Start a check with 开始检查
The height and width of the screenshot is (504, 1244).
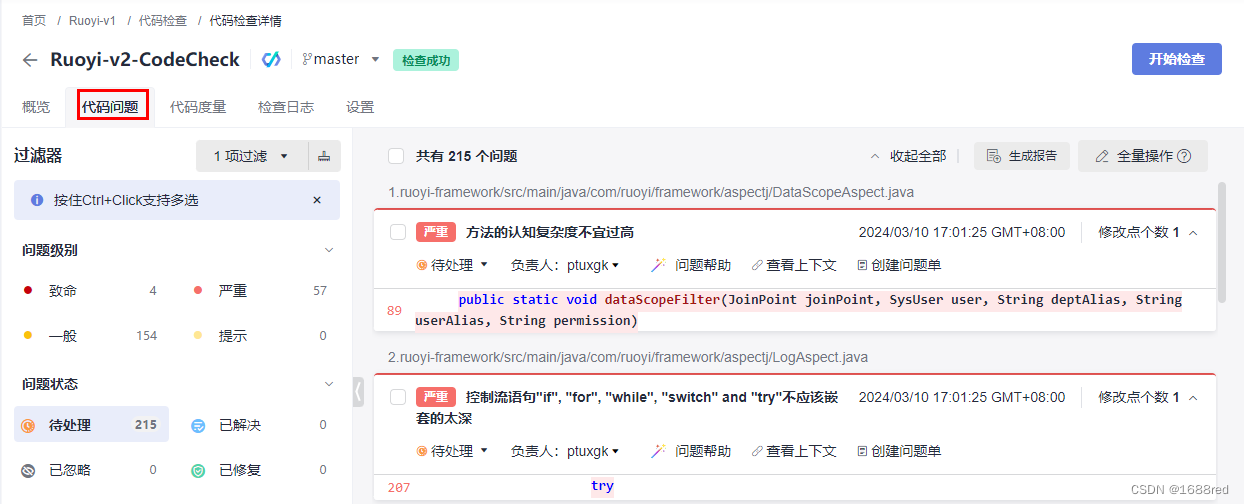(x=1177, y=59)
